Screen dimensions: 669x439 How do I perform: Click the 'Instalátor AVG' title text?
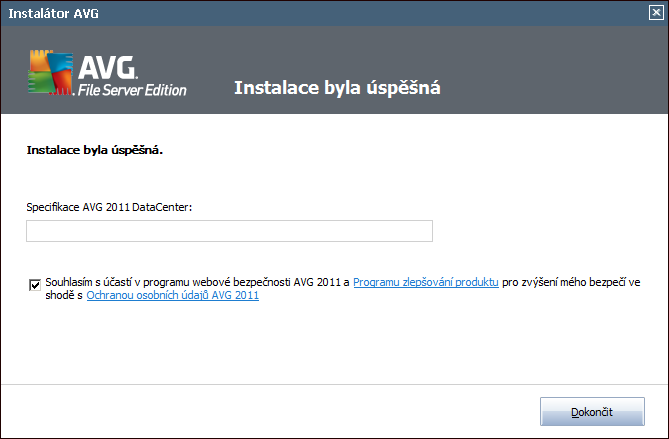53,14
